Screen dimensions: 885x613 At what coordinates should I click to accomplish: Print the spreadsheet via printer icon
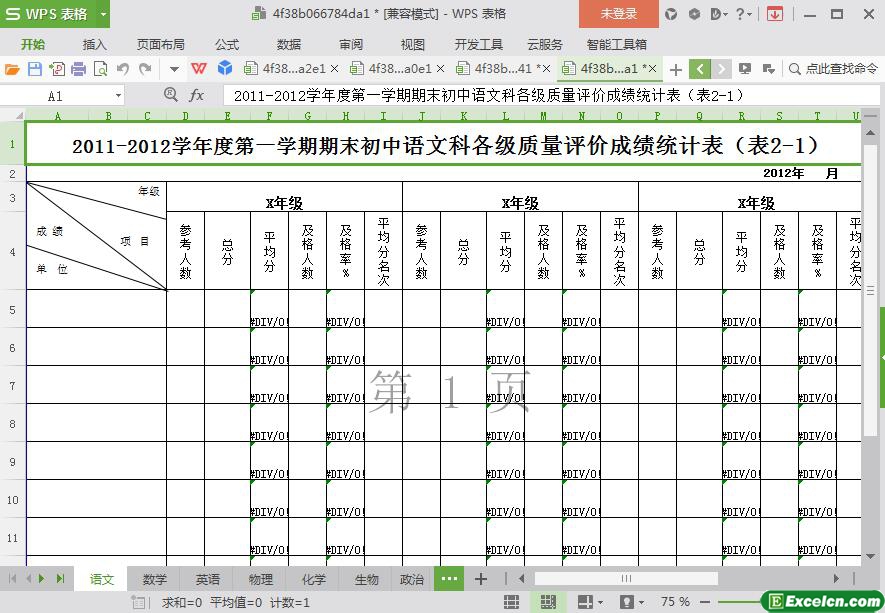78,69
